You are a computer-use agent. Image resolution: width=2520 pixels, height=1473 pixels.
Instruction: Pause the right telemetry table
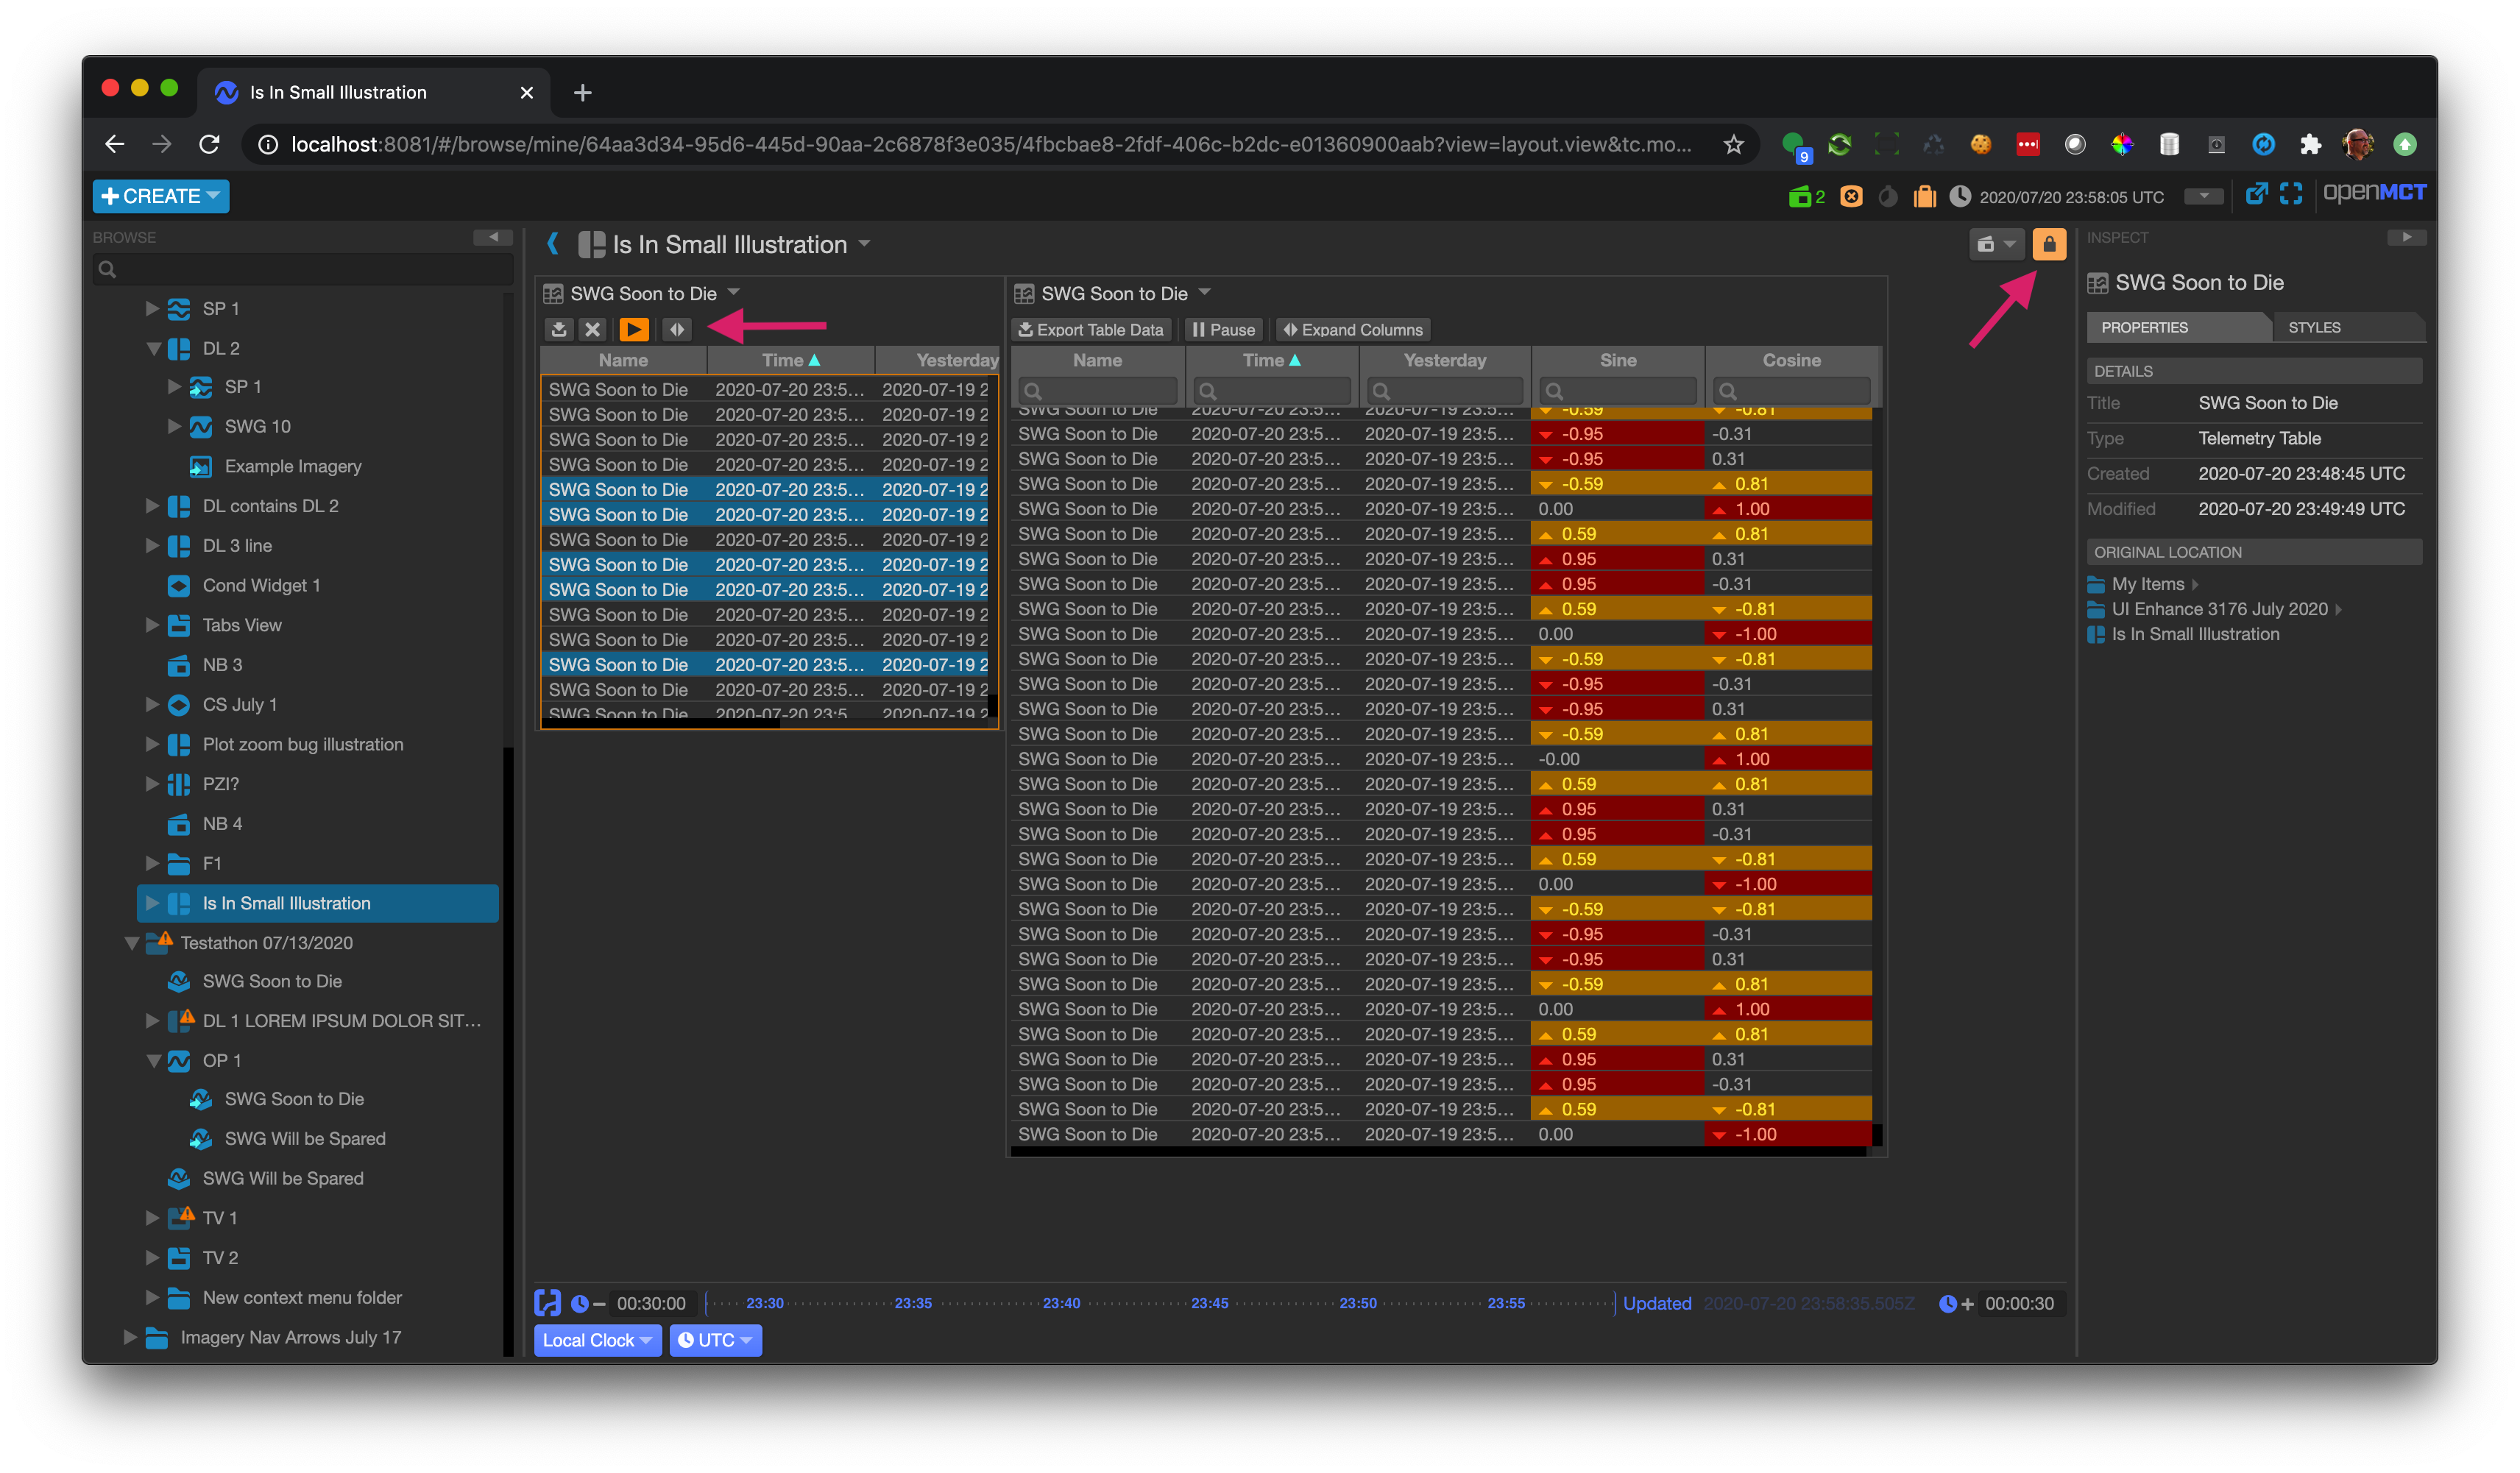coord(1222,329)
